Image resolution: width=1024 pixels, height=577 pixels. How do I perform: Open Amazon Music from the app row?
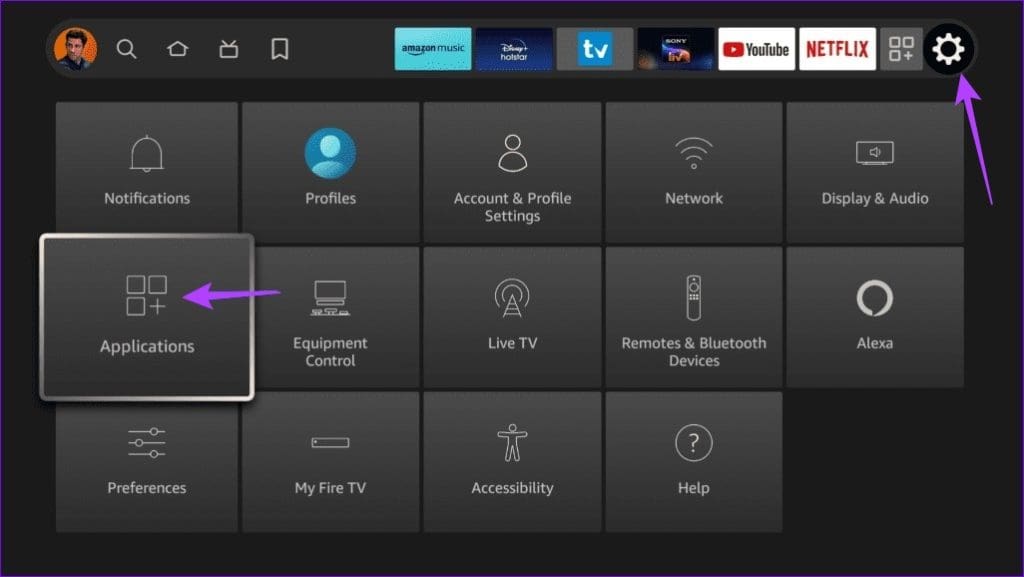(x=432, y=48)
